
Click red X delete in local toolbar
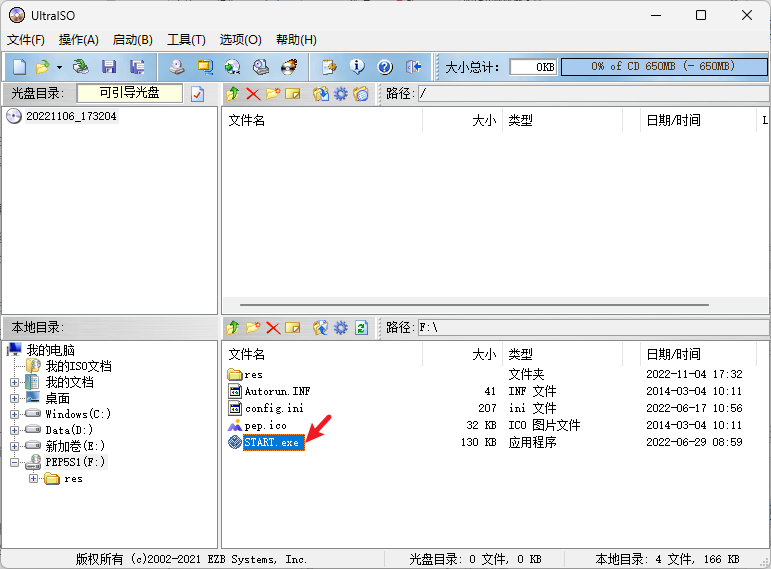[273, 328]
